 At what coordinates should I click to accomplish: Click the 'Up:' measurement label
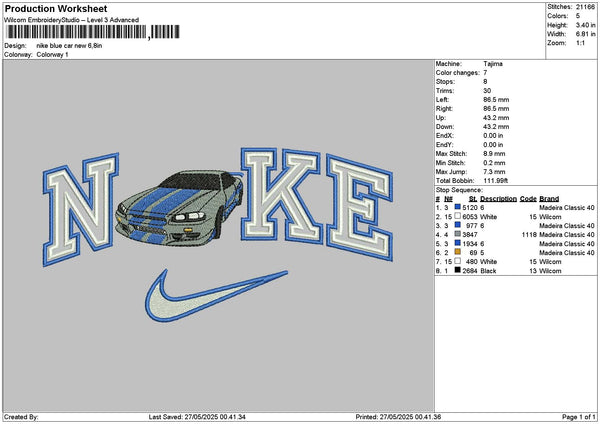point(441,117)
